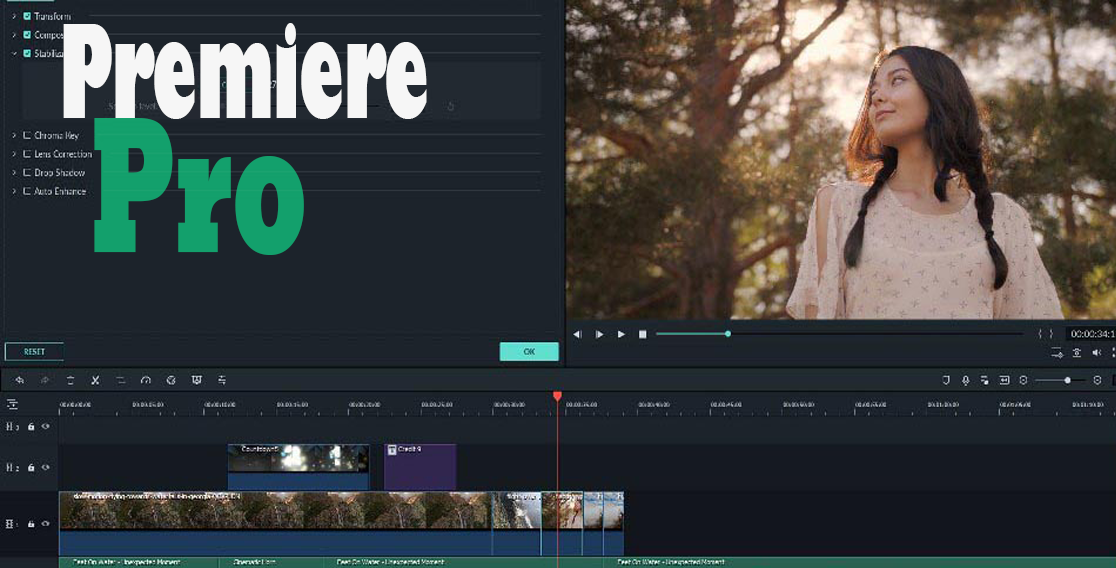Click the left brace mark-in icon
This screenshot has width=1116, height=568.
[x=1041, y=334]
